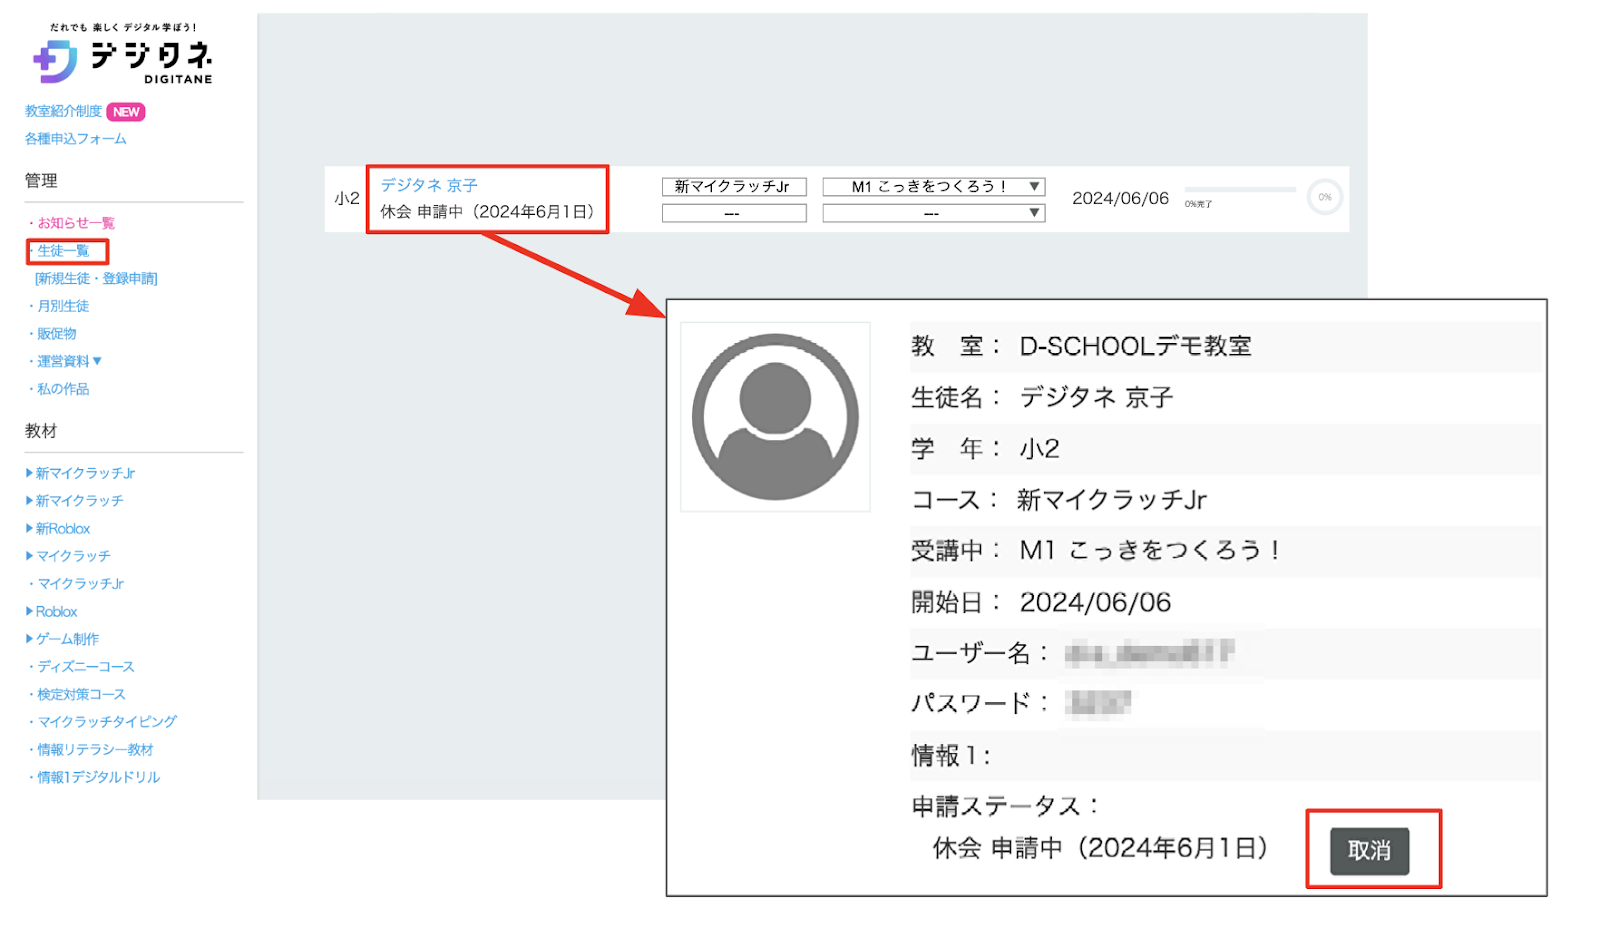This screenshot has width=1600, height=938.
Task: Click the NEW badge beside 教室紹介制度
Action: (x=126, y=112)
